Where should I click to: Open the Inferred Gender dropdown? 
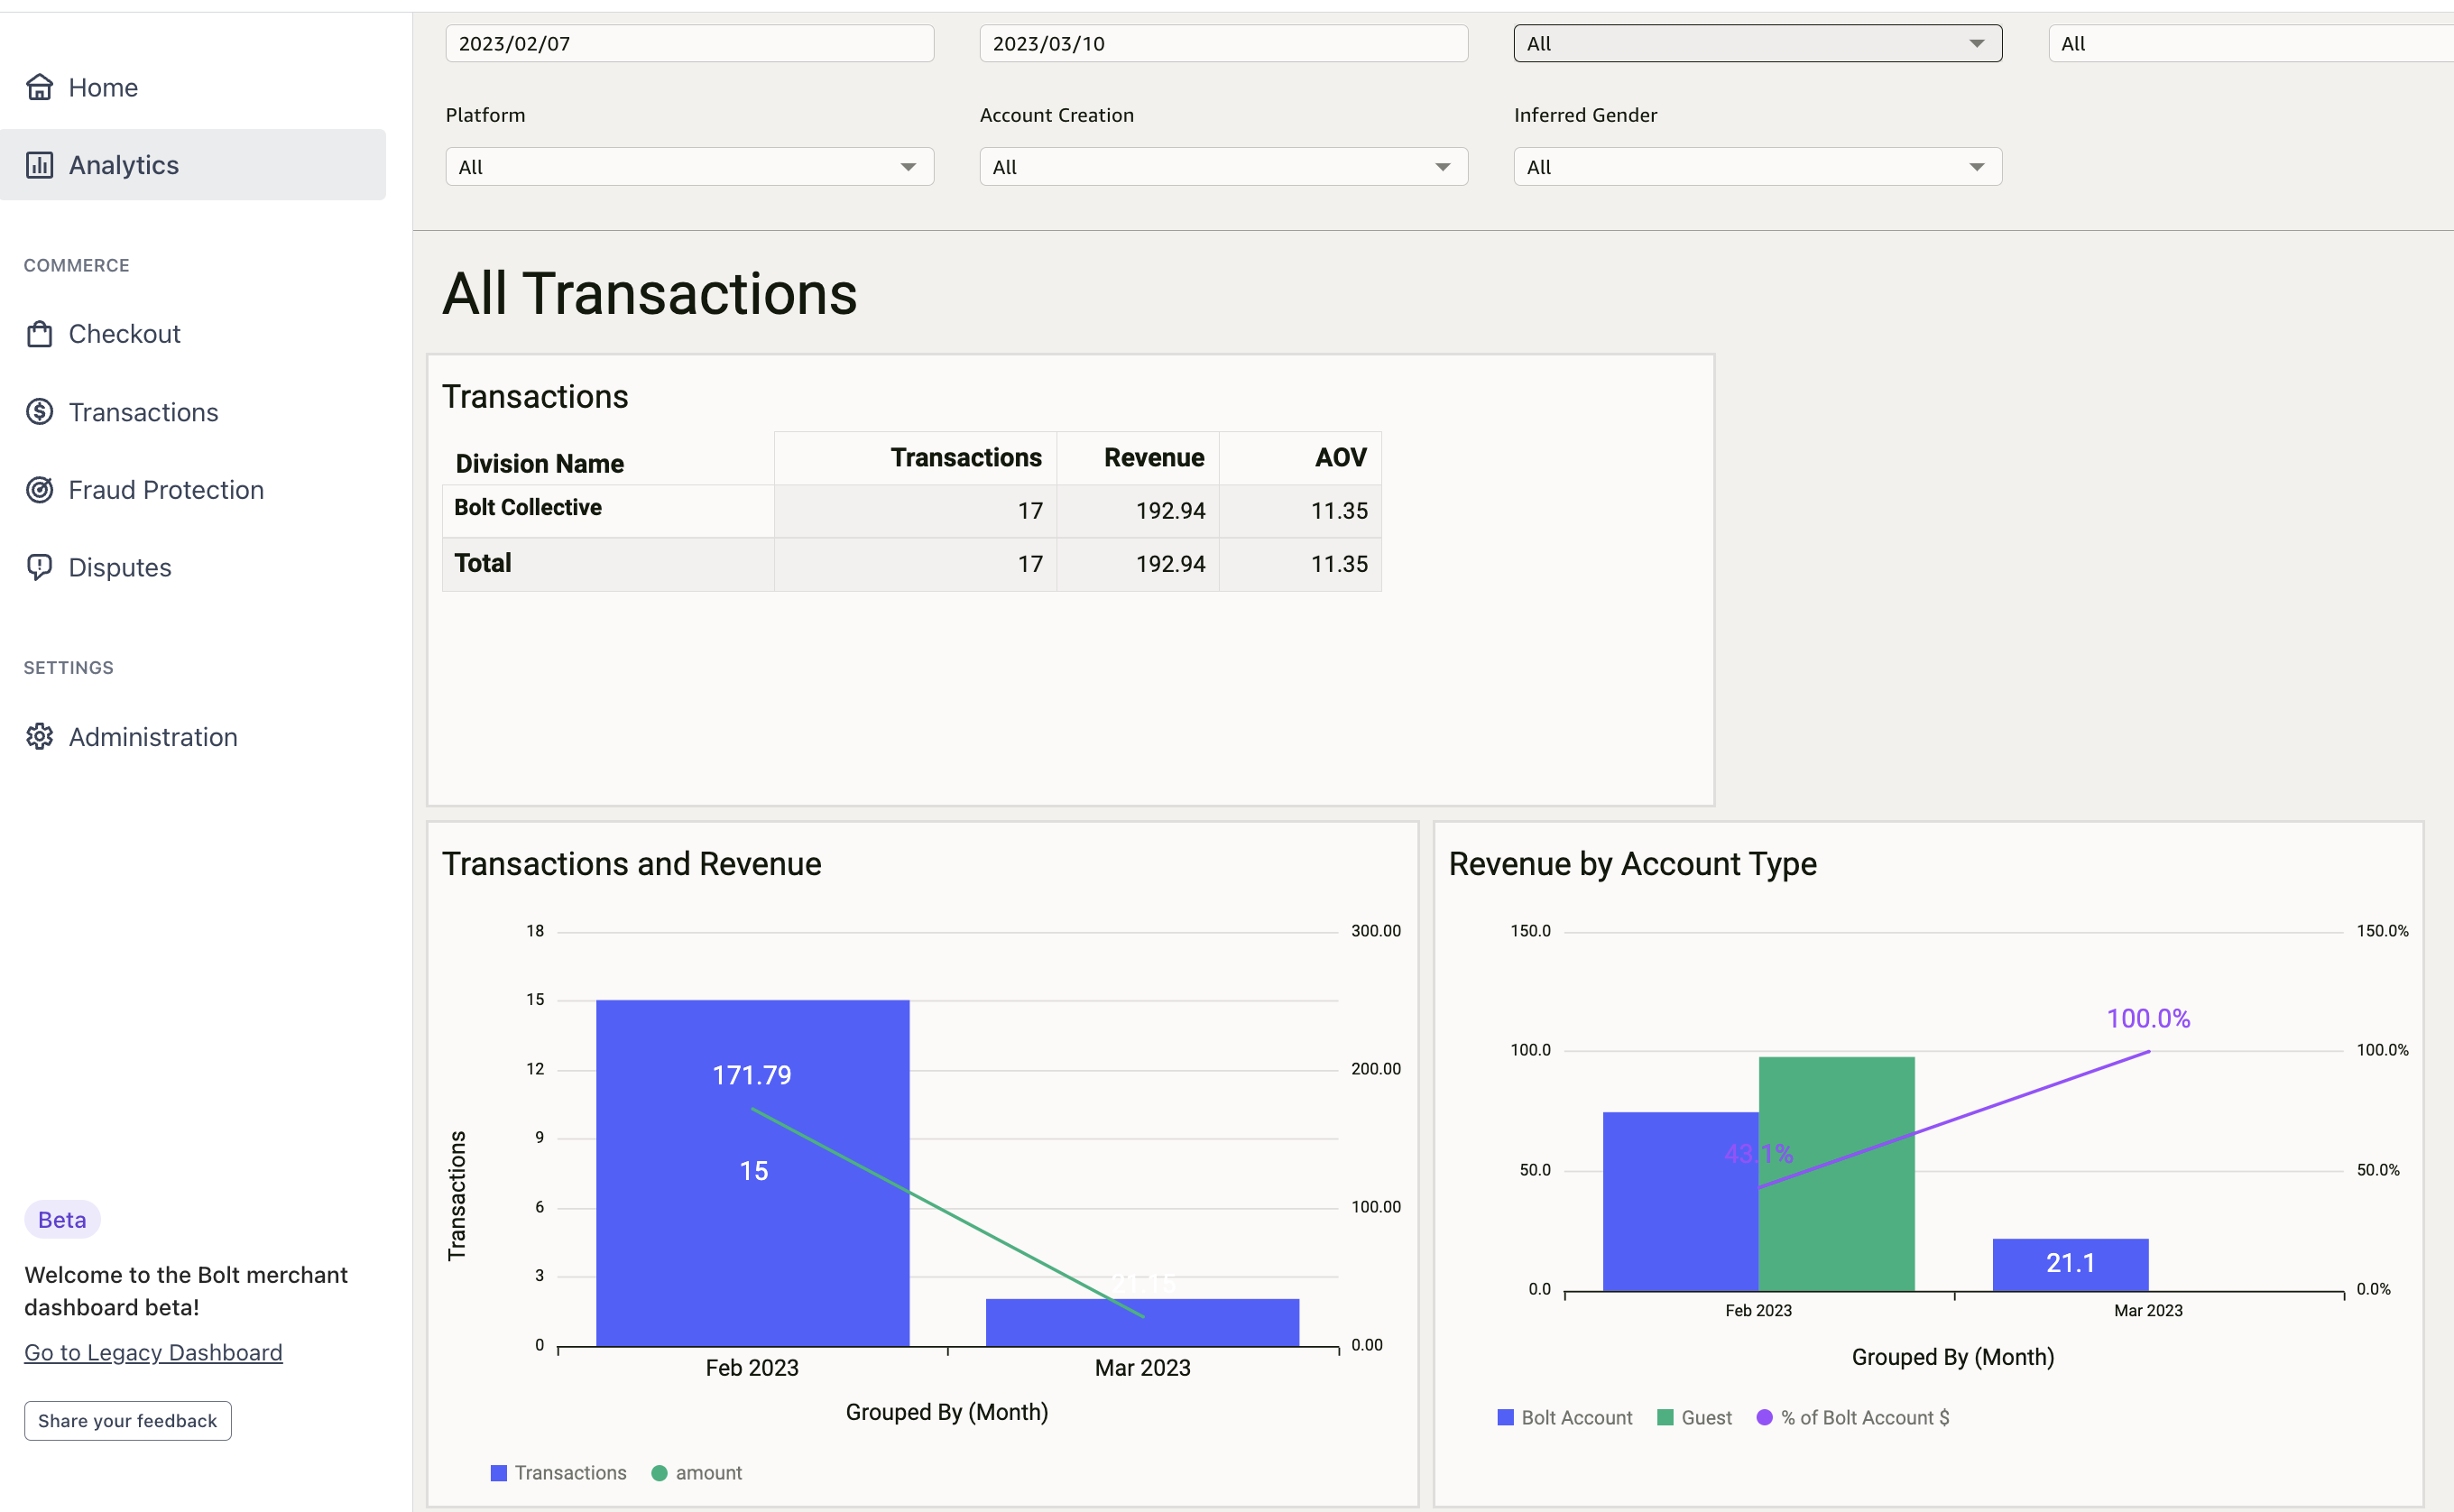(1758, 167)
